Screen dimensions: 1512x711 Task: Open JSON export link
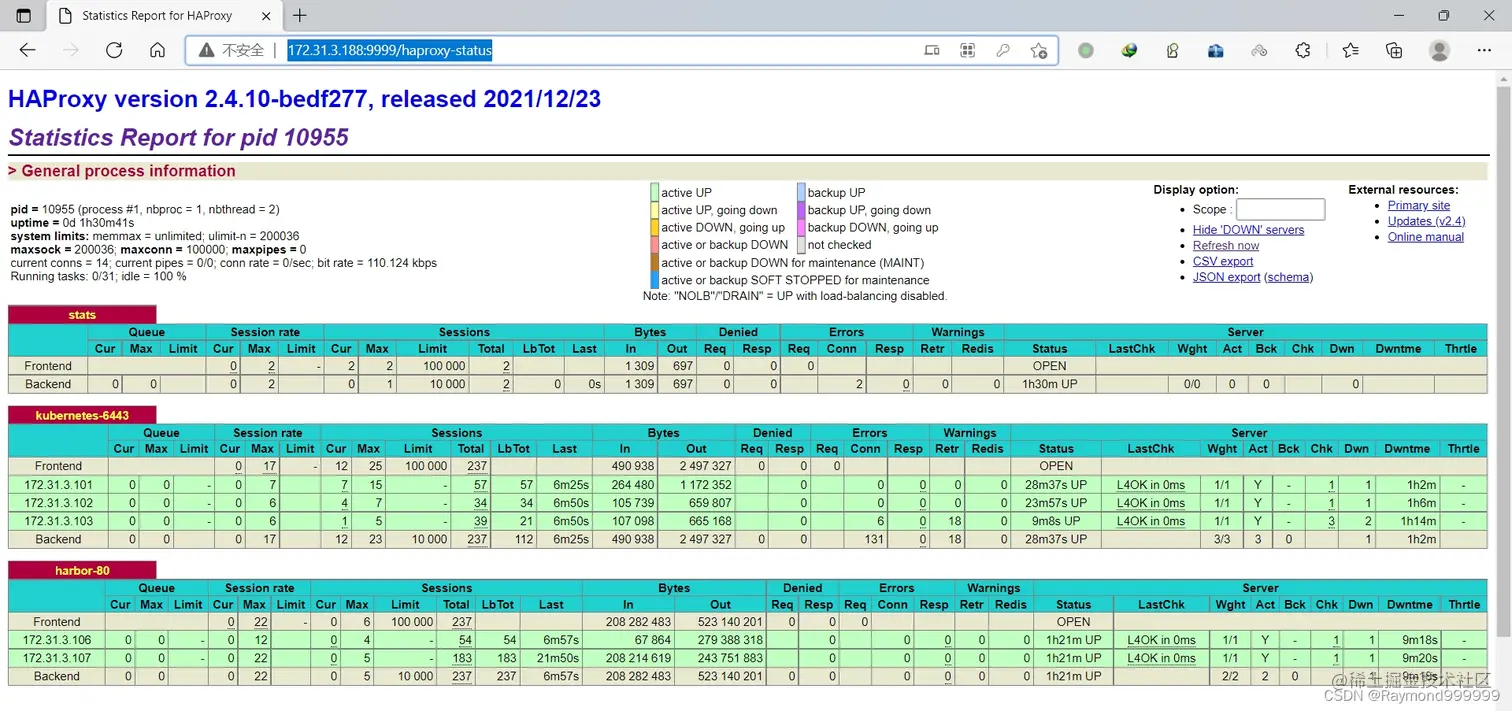coord(1226,277)
